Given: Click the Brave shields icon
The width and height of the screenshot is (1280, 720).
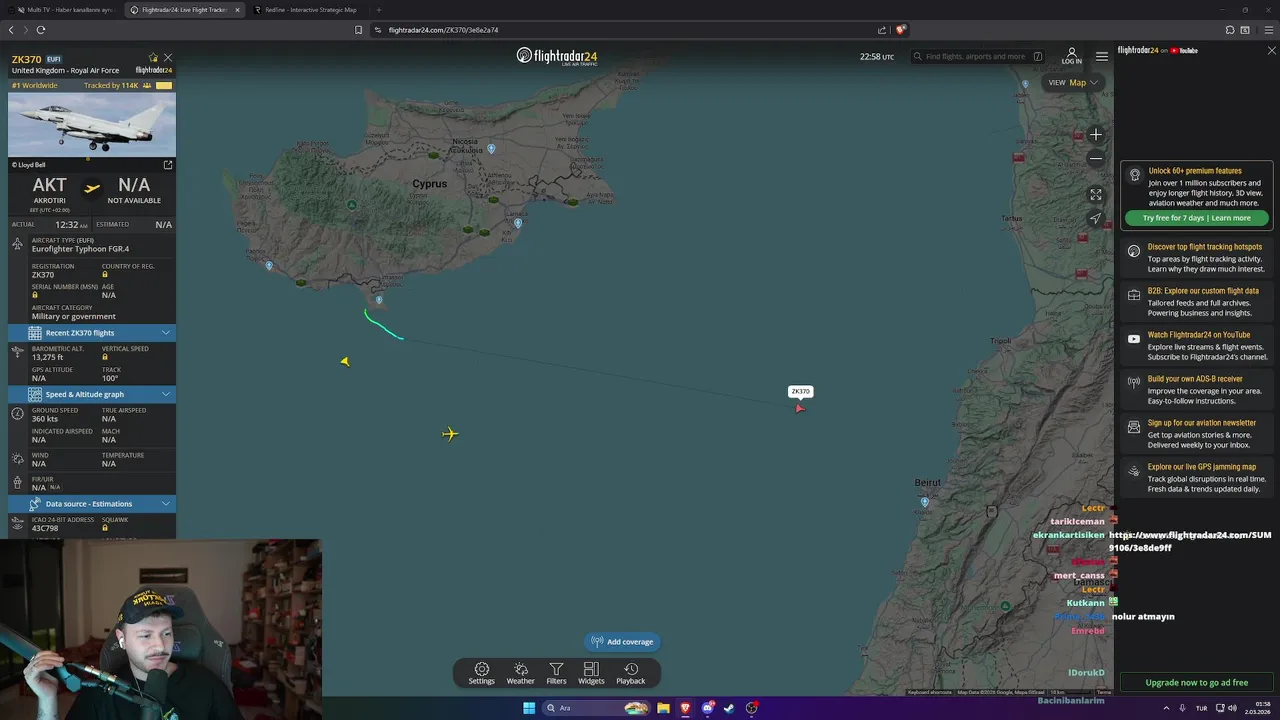Looking at the screenshot, I should point(900,30).
